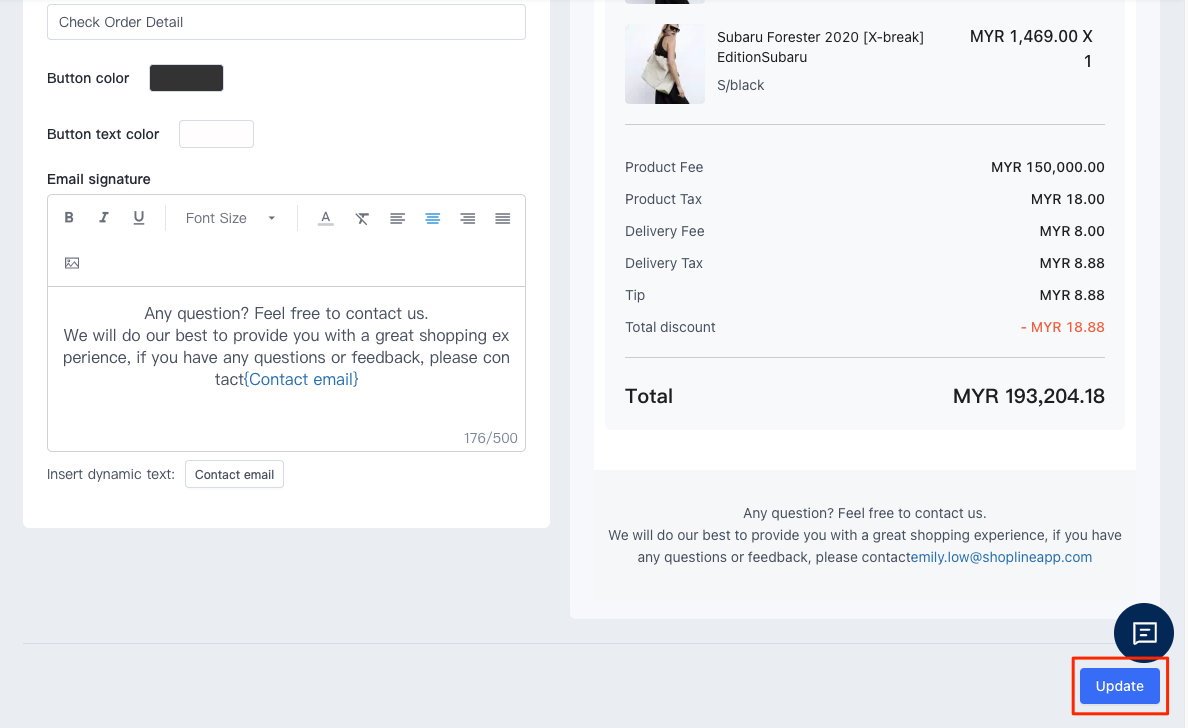Open the Font Size dropdown
1188x728 pixels.
(230, 218)
